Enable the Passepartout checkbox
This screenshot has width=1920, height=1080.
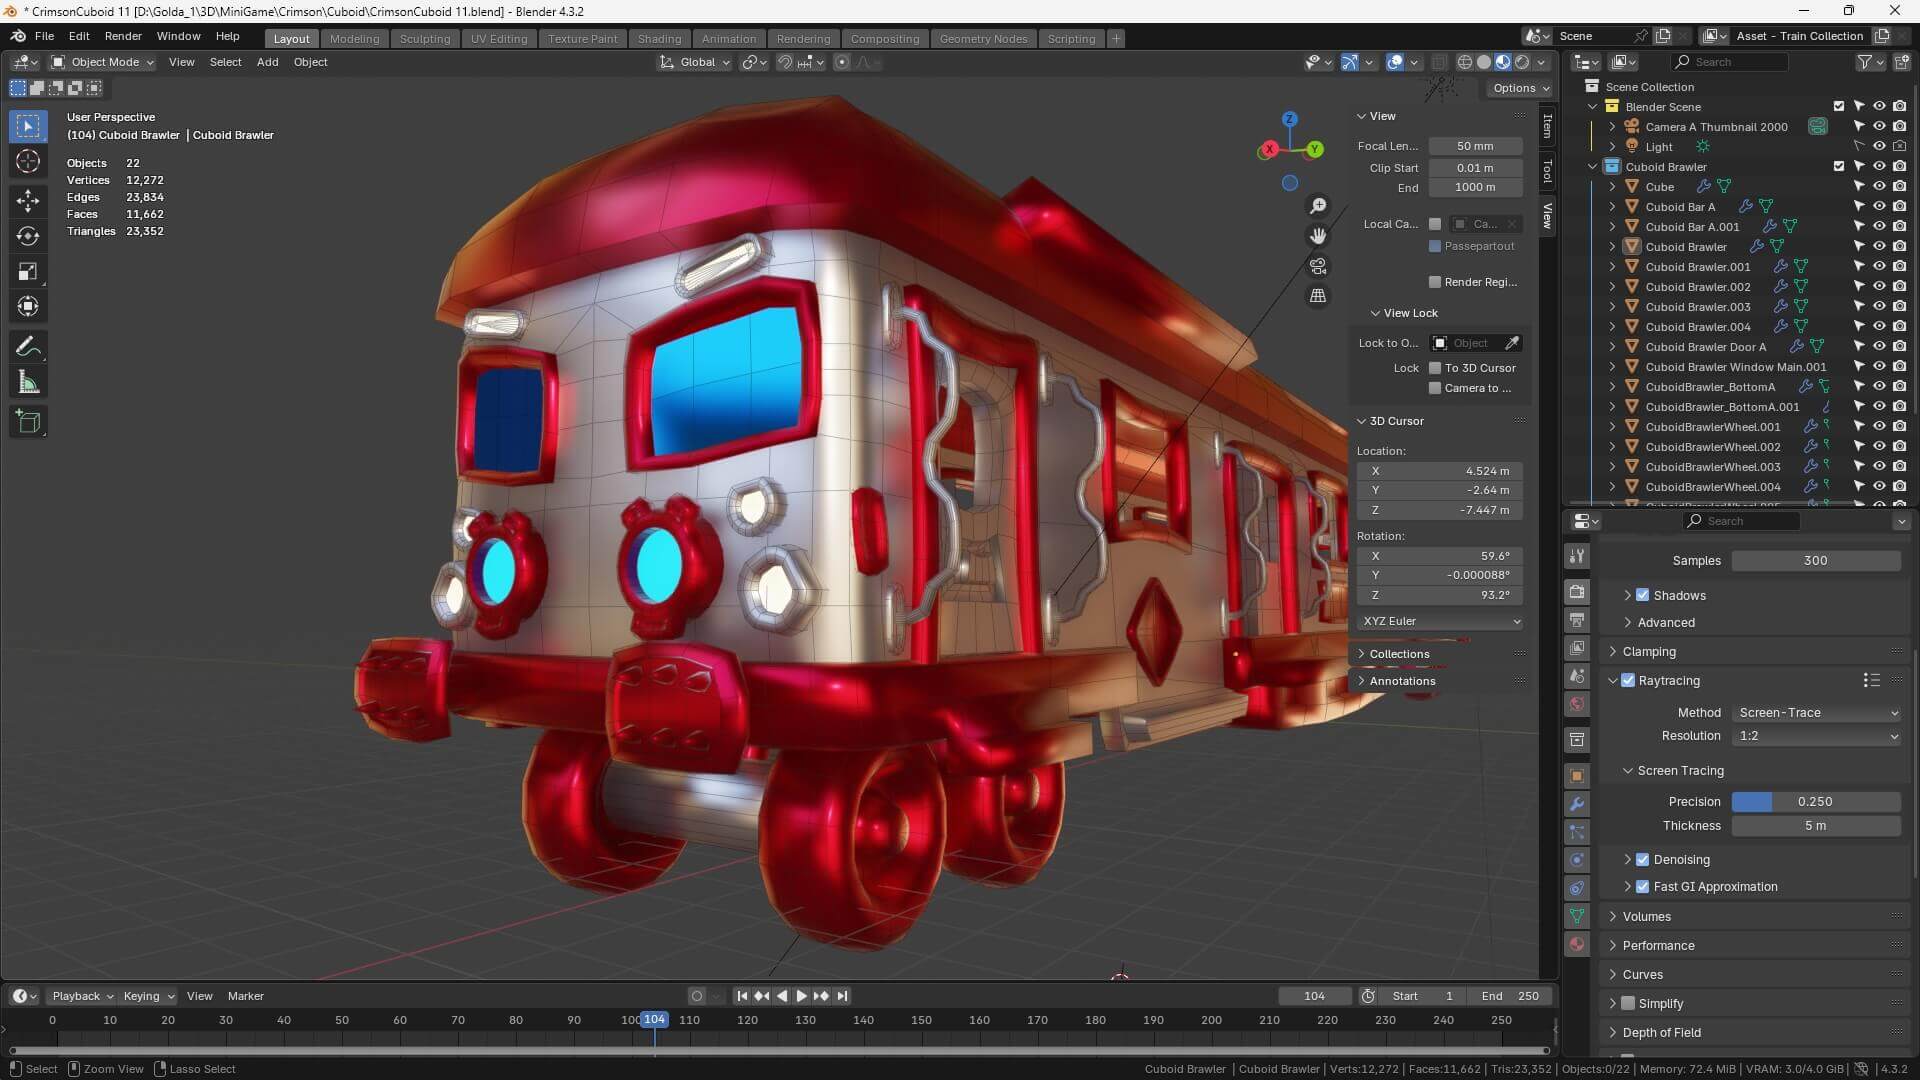click(x=1435, y=246)
